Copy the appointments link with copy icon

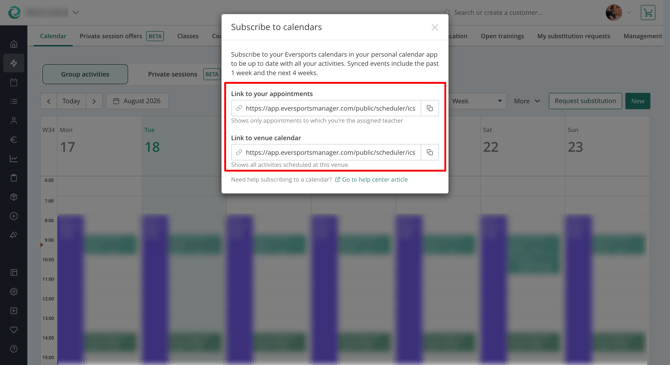point(429,108)
